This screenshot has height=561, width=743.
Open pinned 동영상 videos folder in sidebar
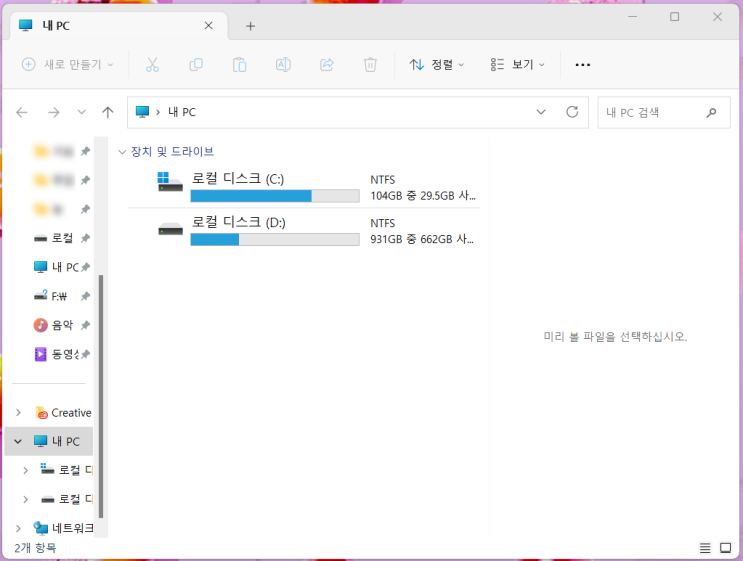62,354
